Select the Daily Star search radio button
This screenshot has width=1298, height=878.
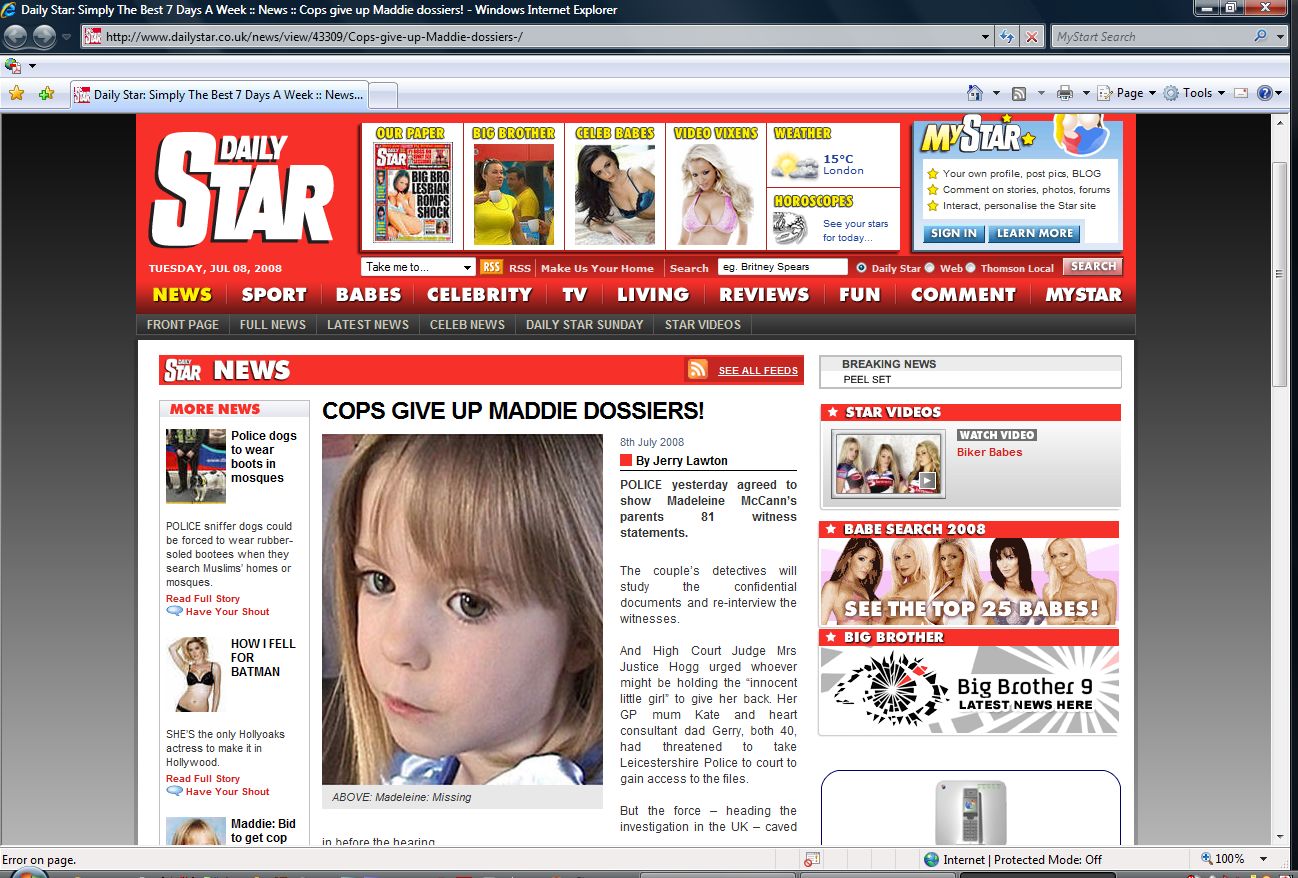861,268
